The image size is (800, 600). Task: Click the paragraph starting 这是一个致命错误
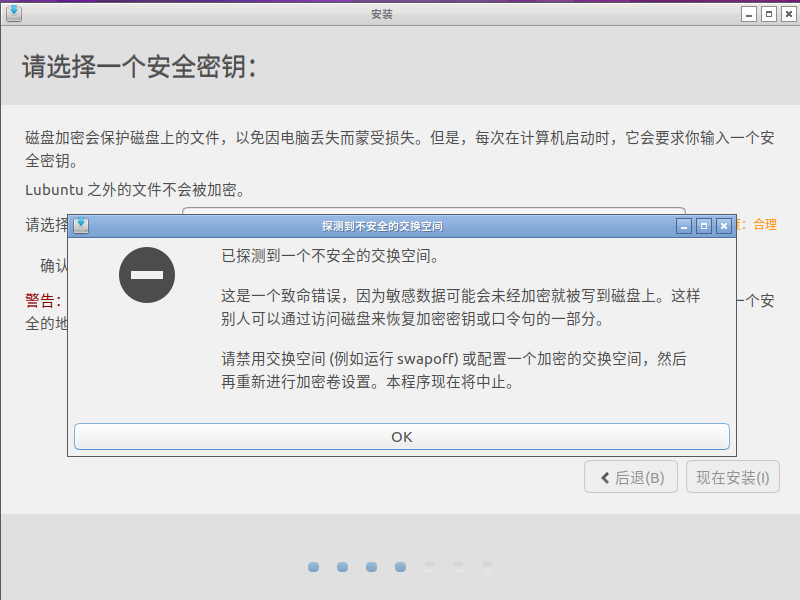[461, 307]
